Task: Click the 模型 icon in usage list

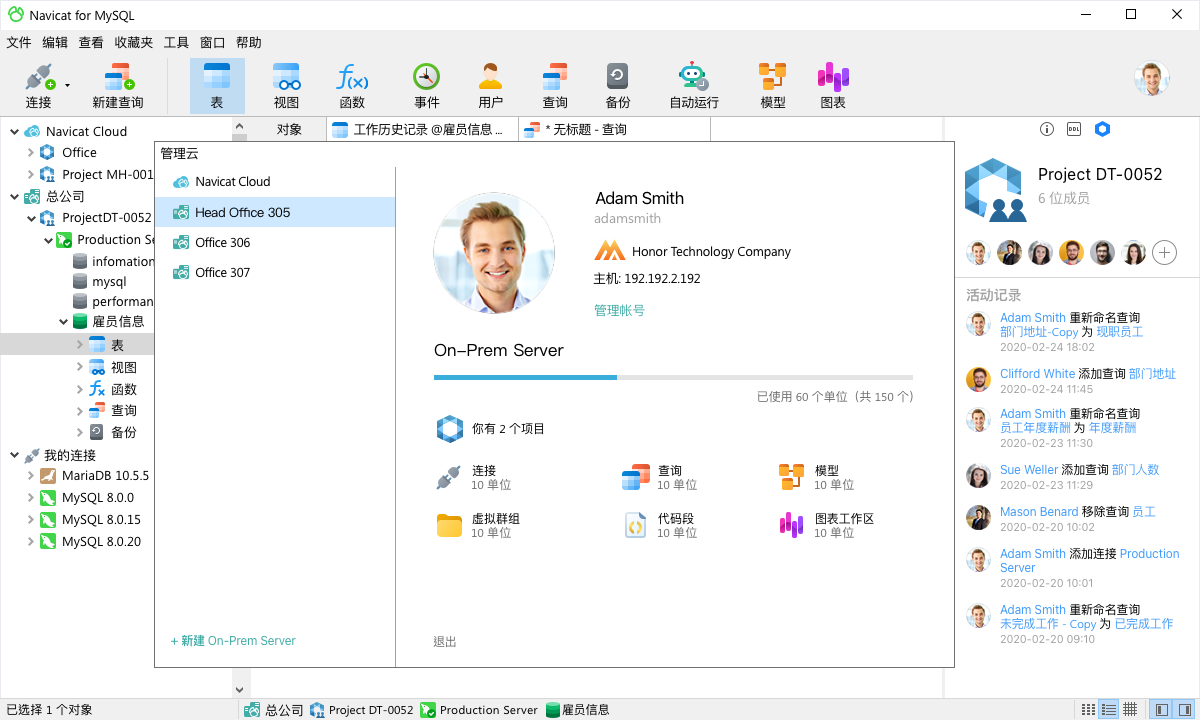Action: pyautogui.click(x=791, y=477)
